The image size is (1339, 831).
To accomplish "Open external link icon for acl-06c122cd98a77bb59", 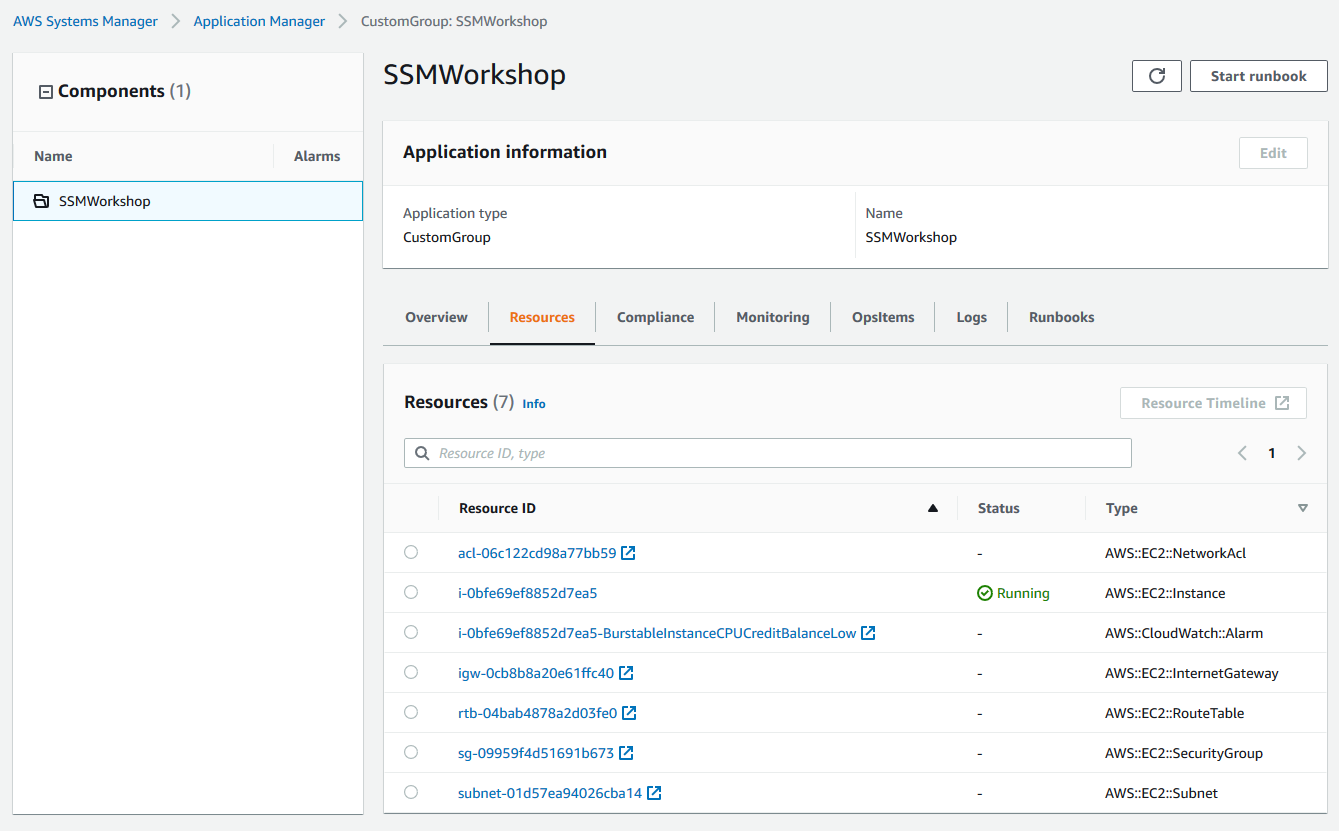I will 628,553.
